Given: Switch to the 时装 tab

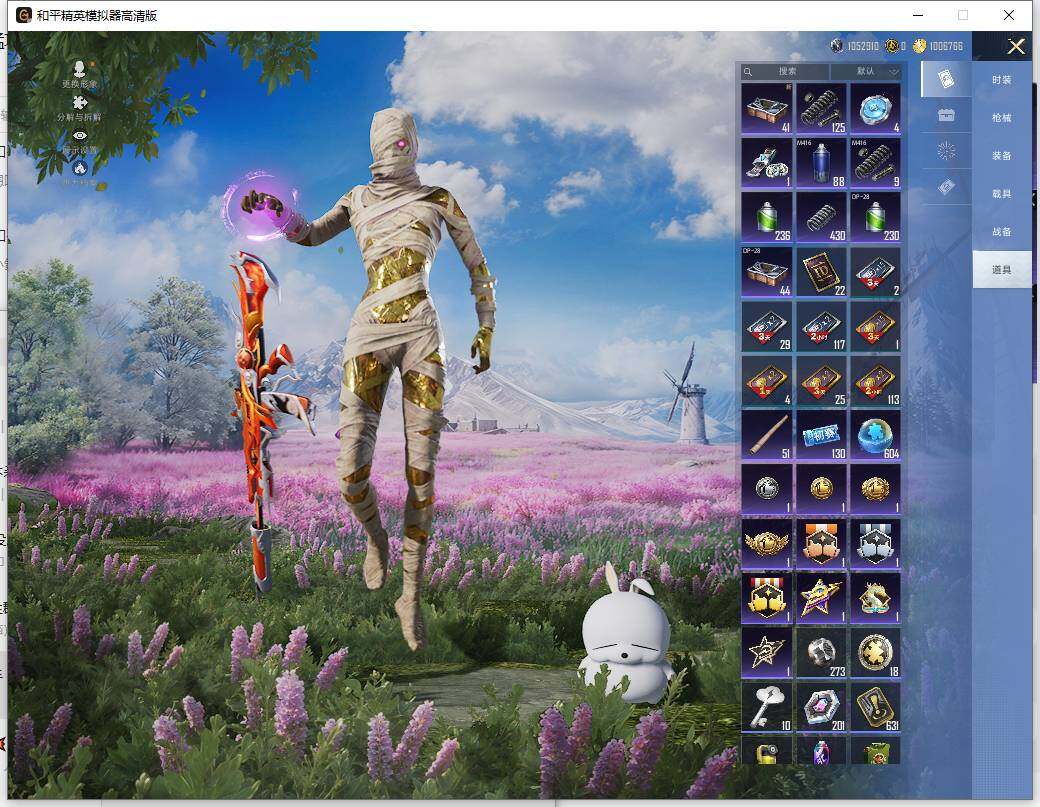Looking at the screenshot, I should click(1001, 80).
